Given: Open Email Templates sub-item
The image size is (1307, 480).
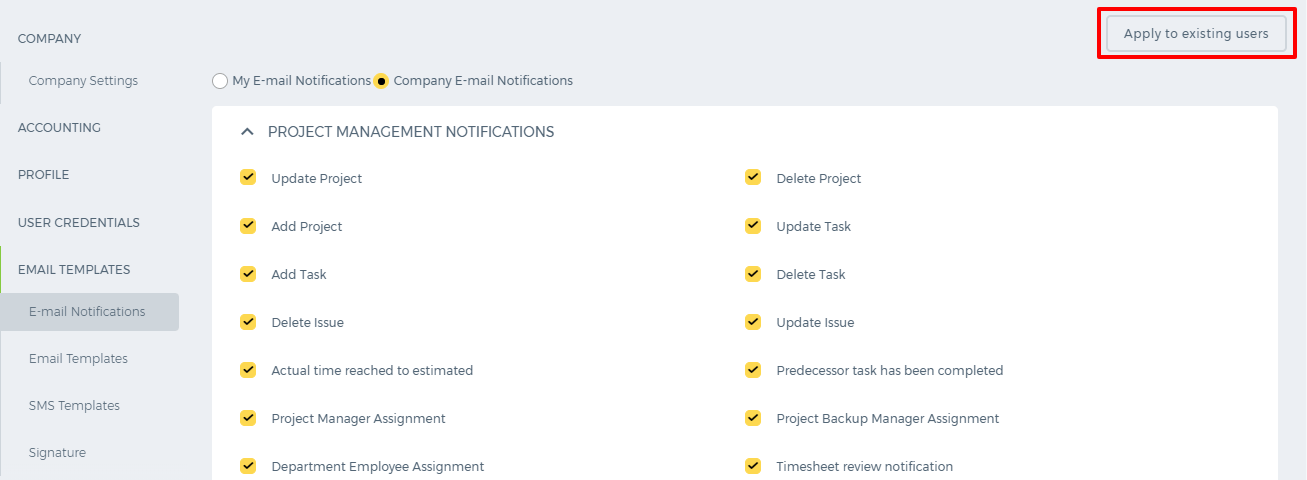Looking at the screenshot, I should [78, 358].
